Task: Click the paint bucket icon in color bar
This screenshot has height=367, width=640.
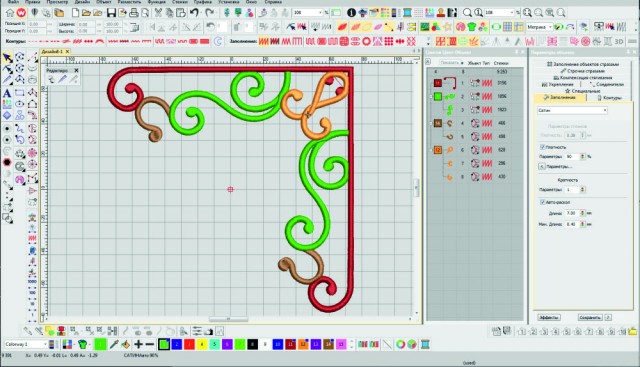Action: click(x=126, y=345)
